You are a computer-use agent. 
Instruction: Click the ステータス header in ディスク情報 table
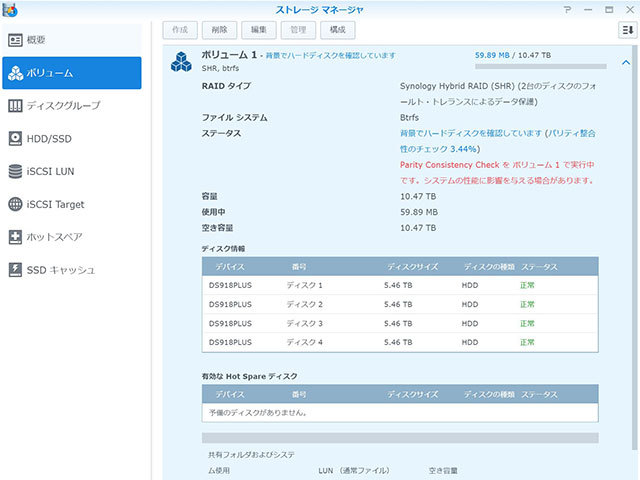[x=539, y=267]
